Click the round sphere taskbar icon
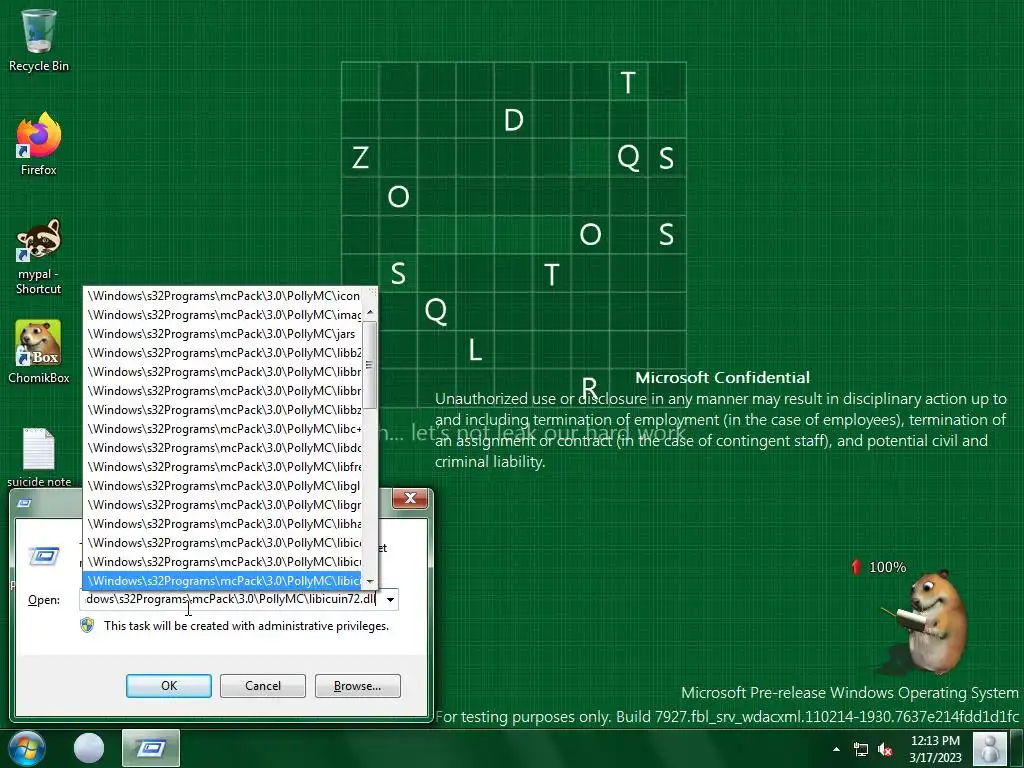The width and height of the screenshot is (1024, 768). [89, 748]
